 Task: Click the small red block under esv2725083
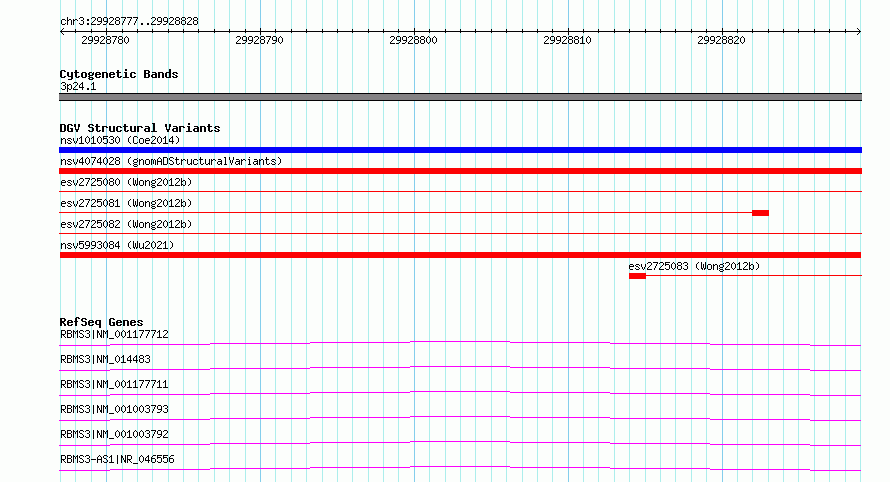coord(637,276)
